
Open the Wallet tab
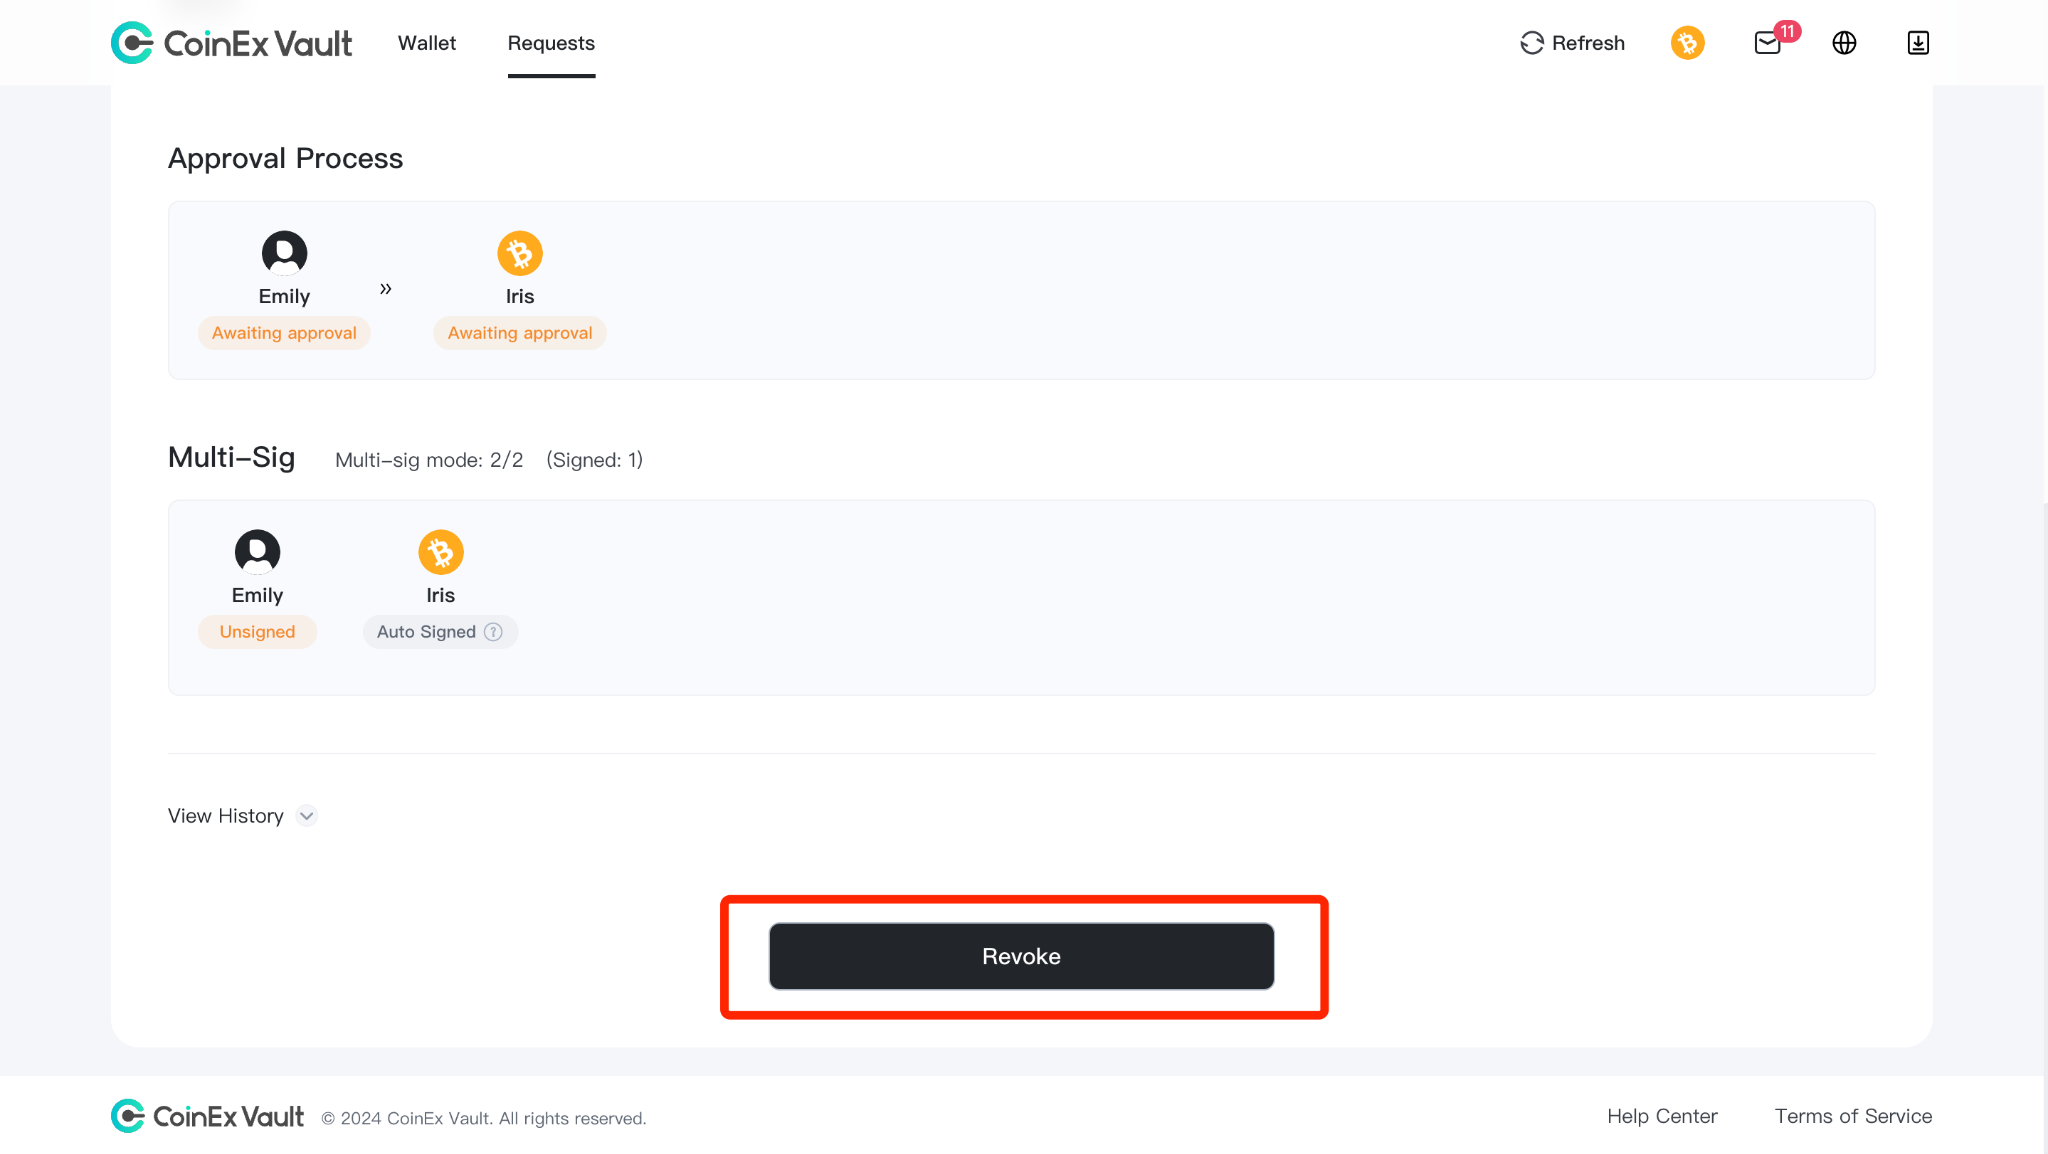[x=427, y=43]
